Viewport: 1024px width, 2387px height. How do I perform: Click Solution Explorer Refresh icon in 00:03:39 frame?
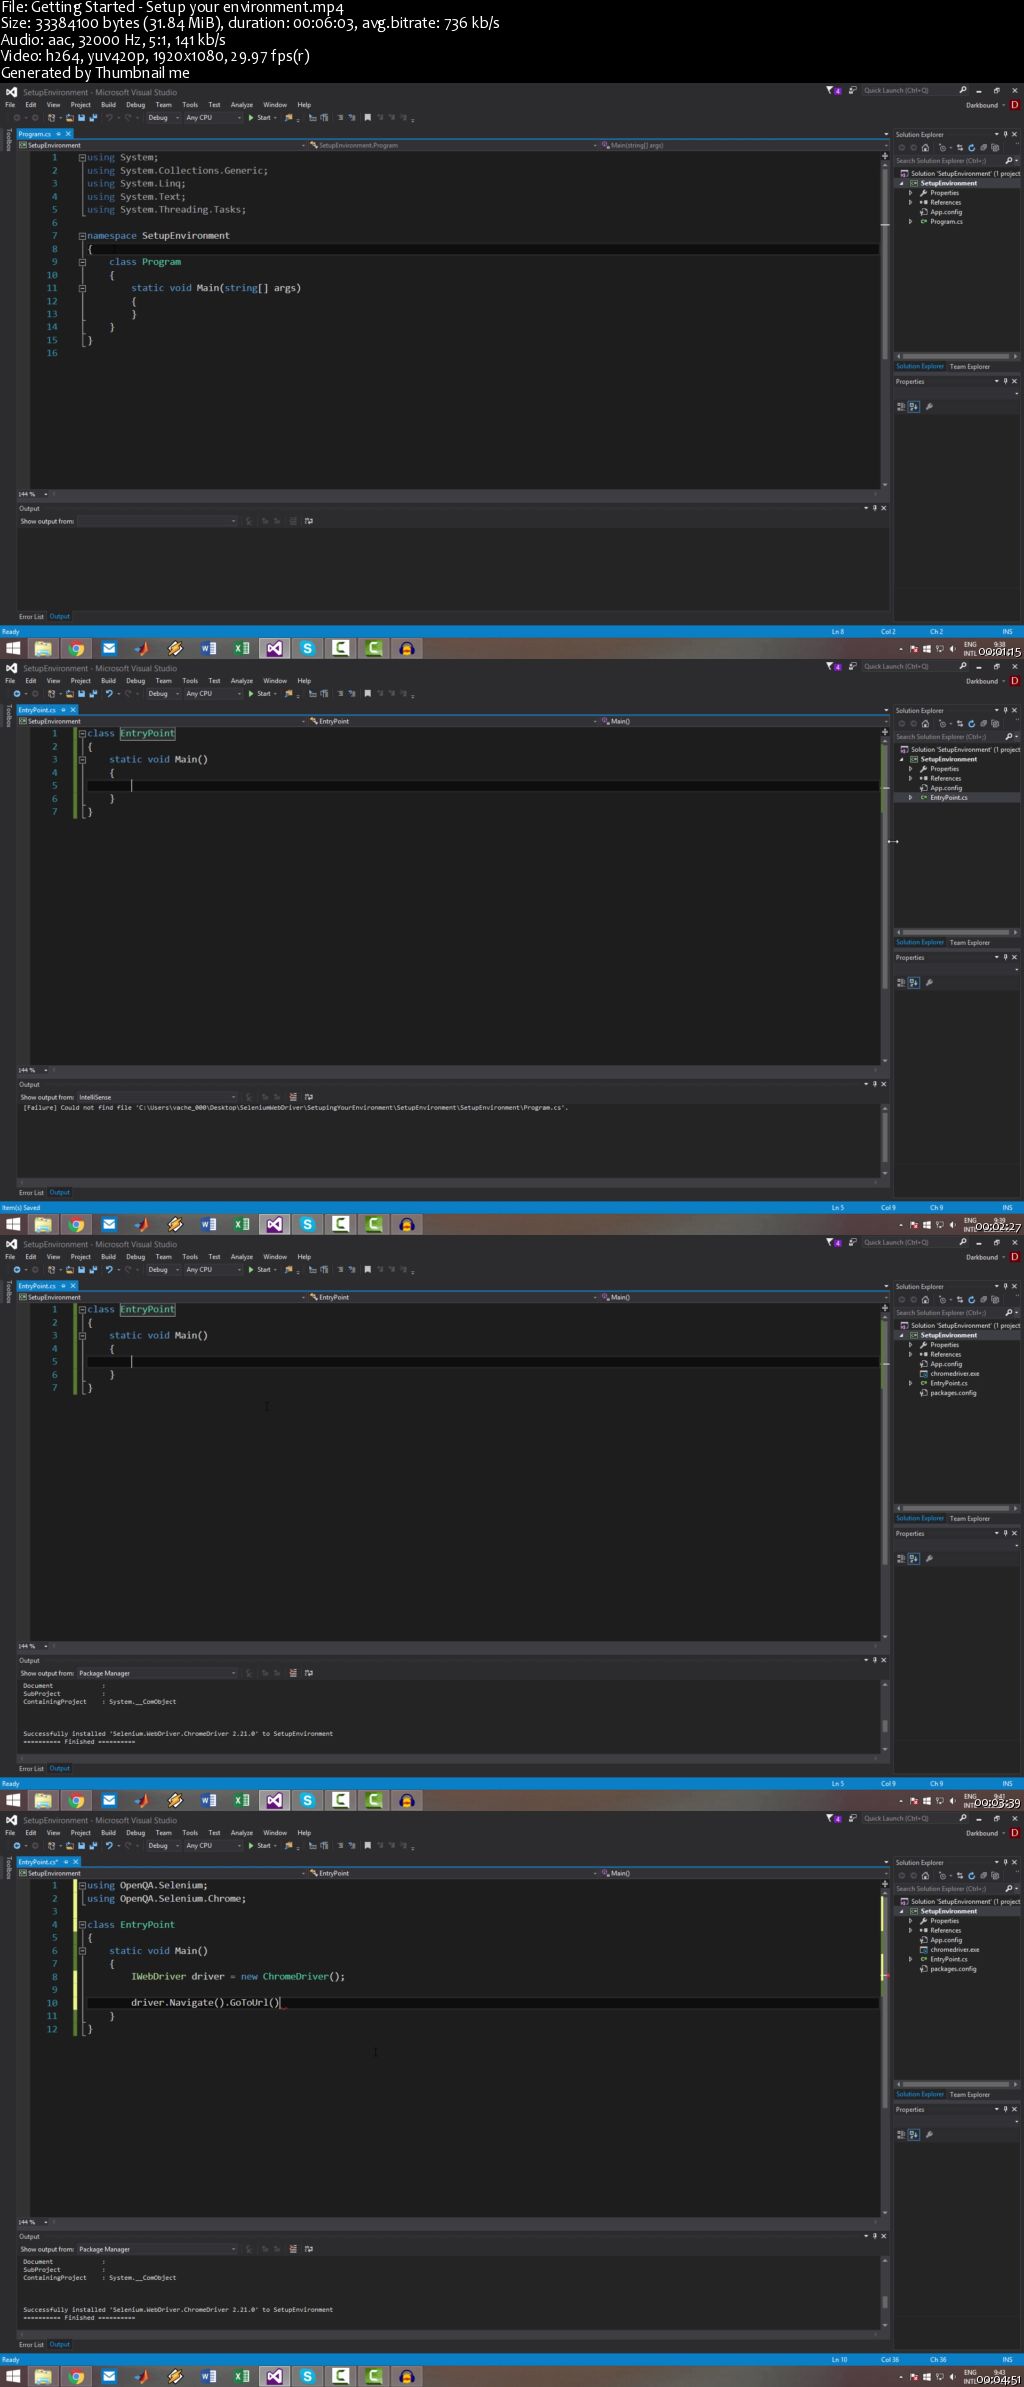(971, 1300)
